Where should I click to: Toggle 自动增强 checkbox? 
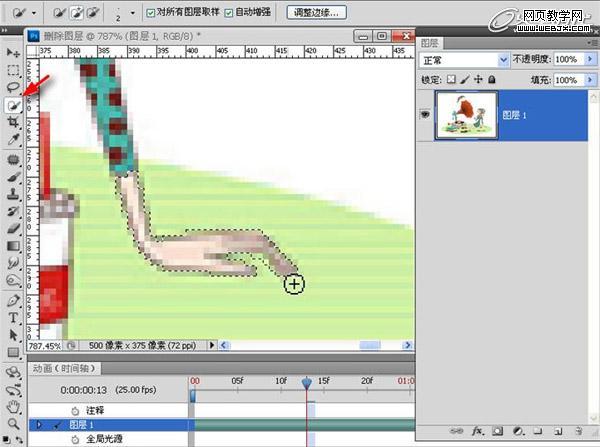pos(229,14)
